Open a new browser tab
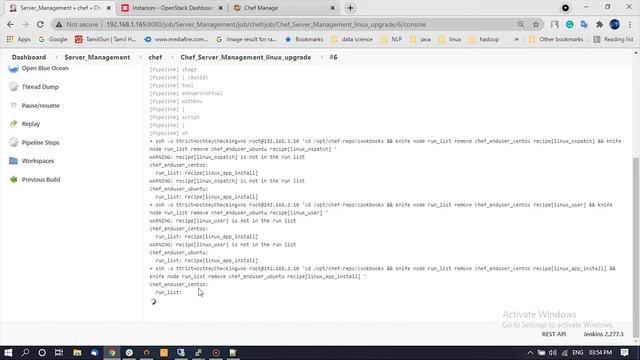This screenshot has height=360, width=640. 350,8
